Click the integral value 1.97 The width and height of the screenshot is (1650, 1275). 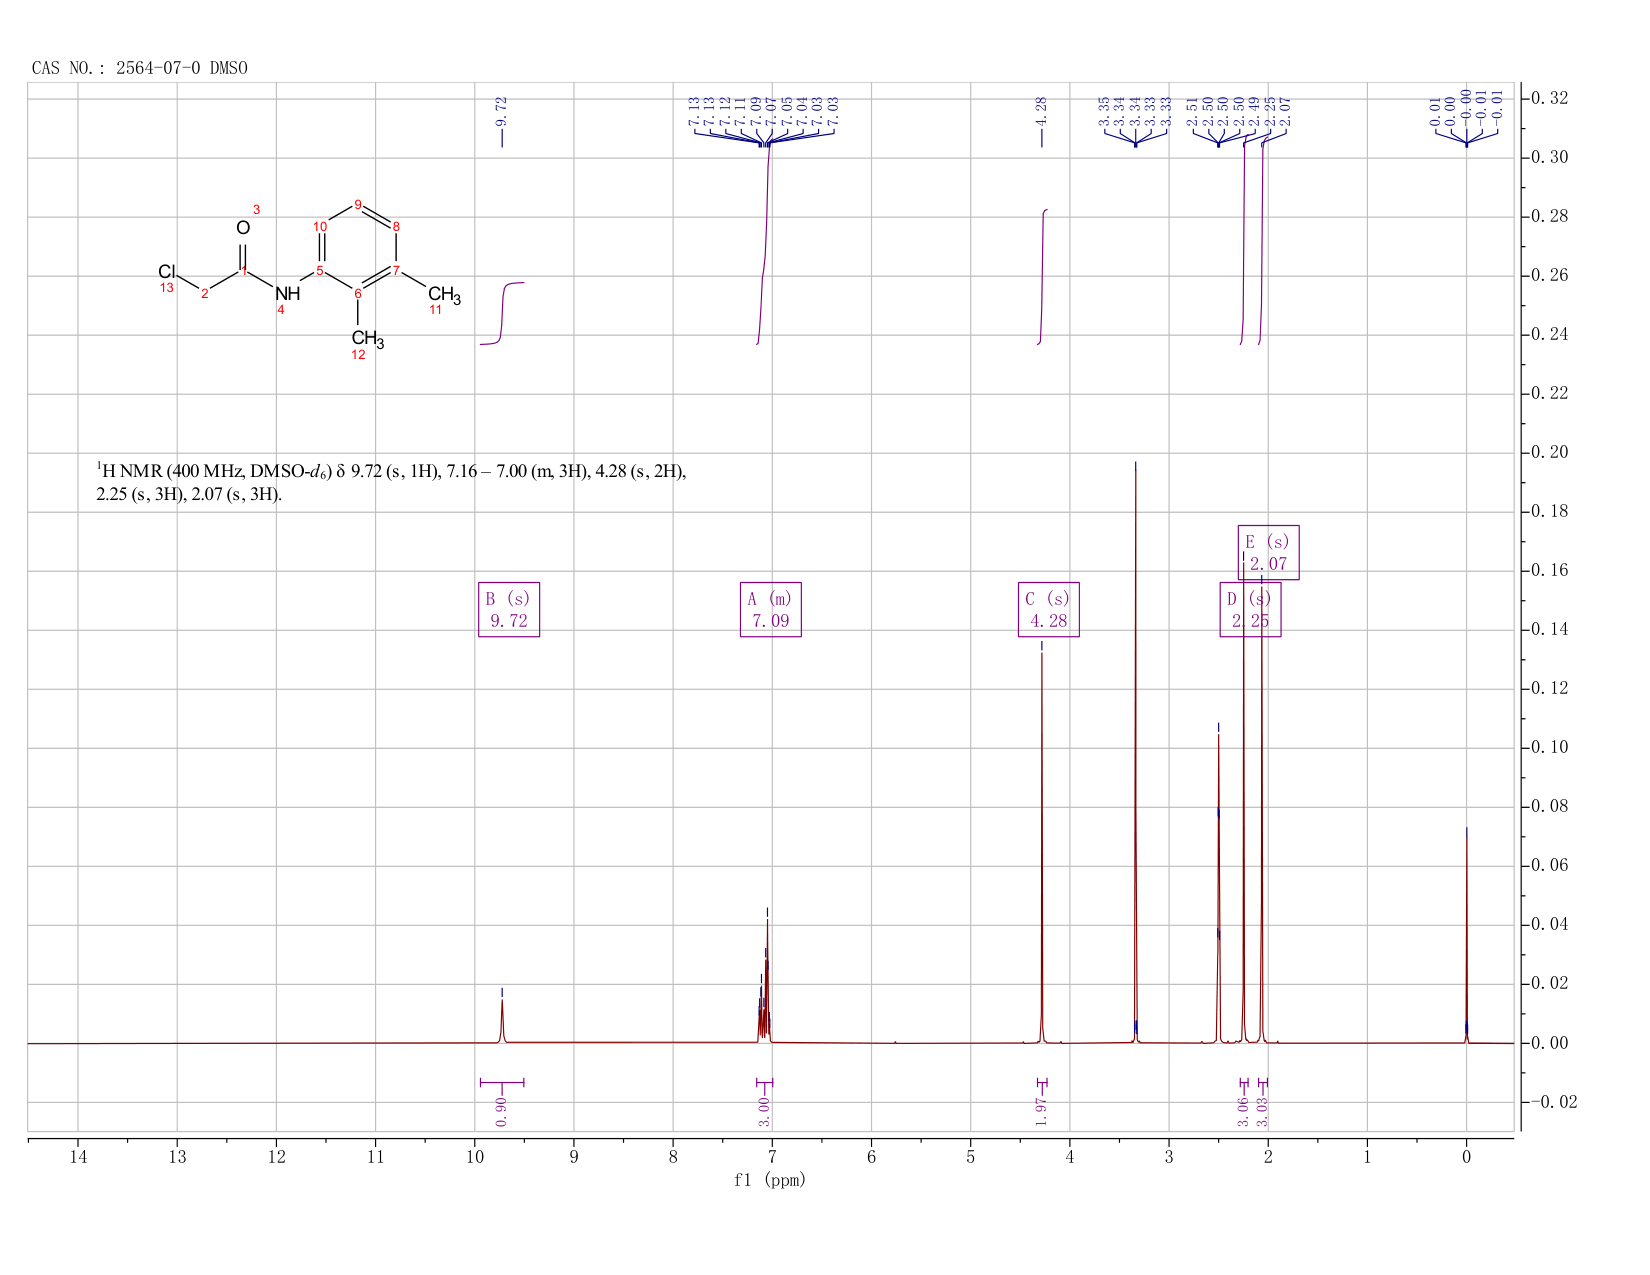(1041, 1111)
